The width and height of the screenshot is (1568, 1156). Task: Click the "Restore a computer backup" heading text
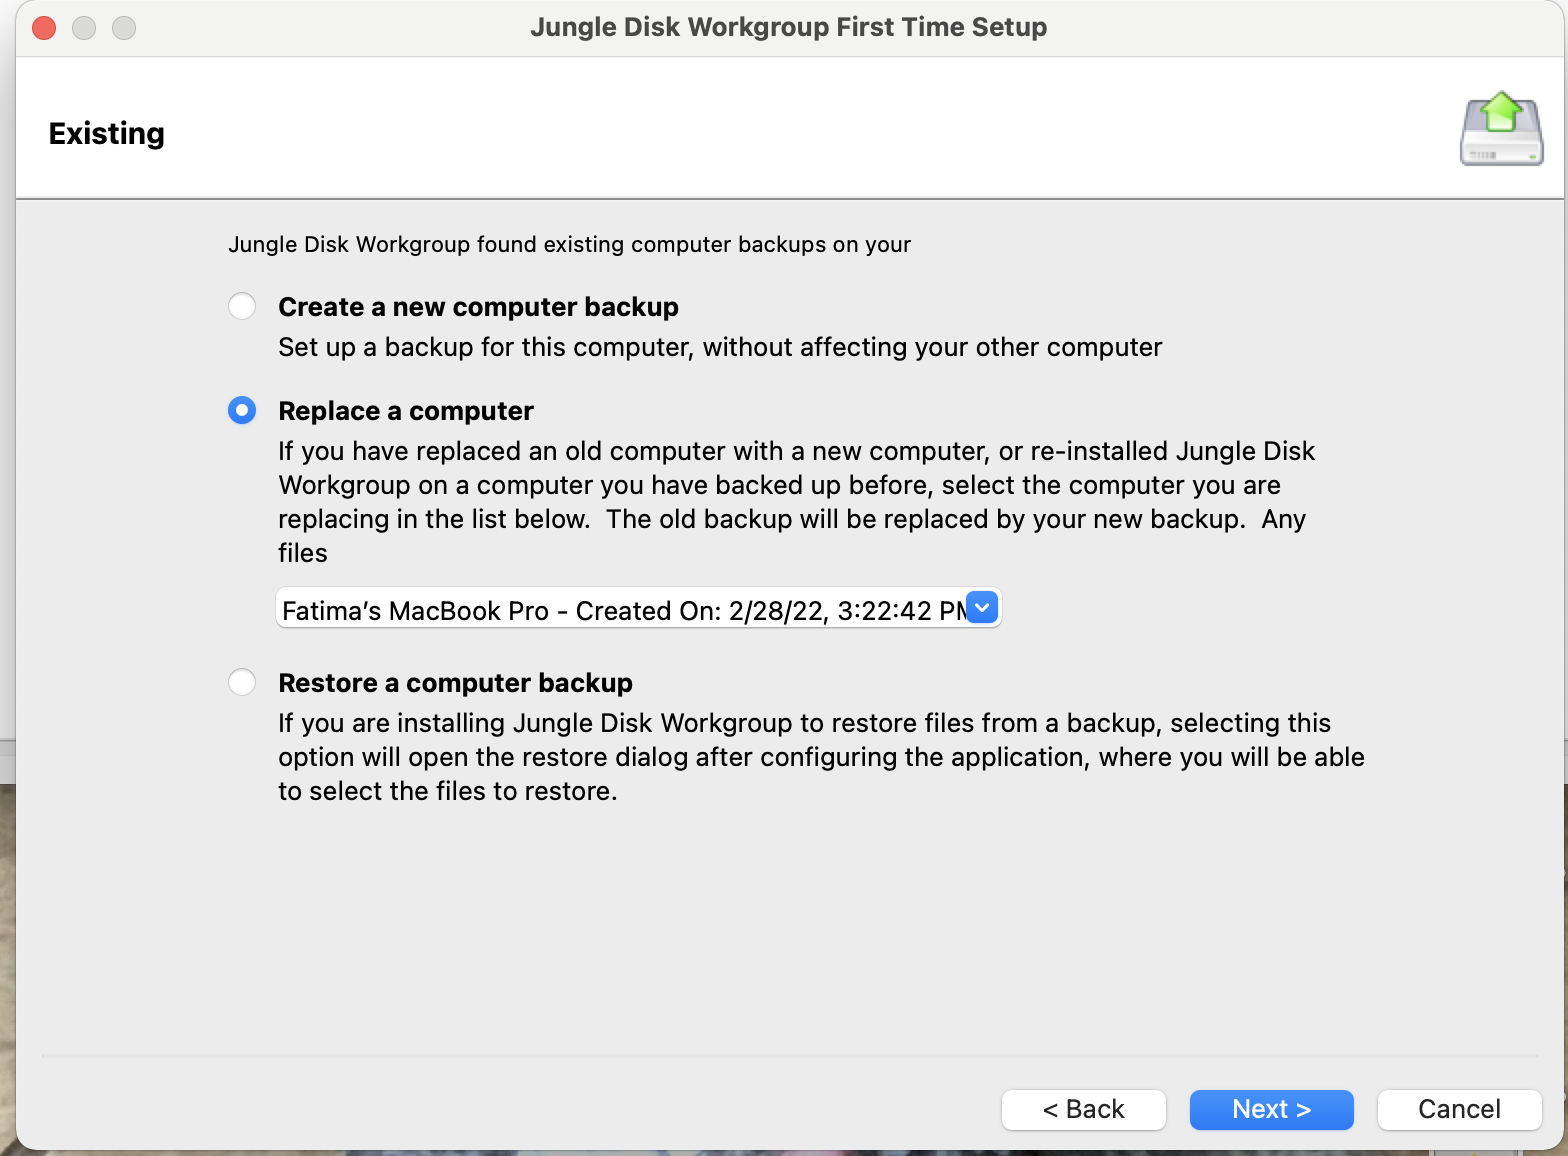(455, 682)
